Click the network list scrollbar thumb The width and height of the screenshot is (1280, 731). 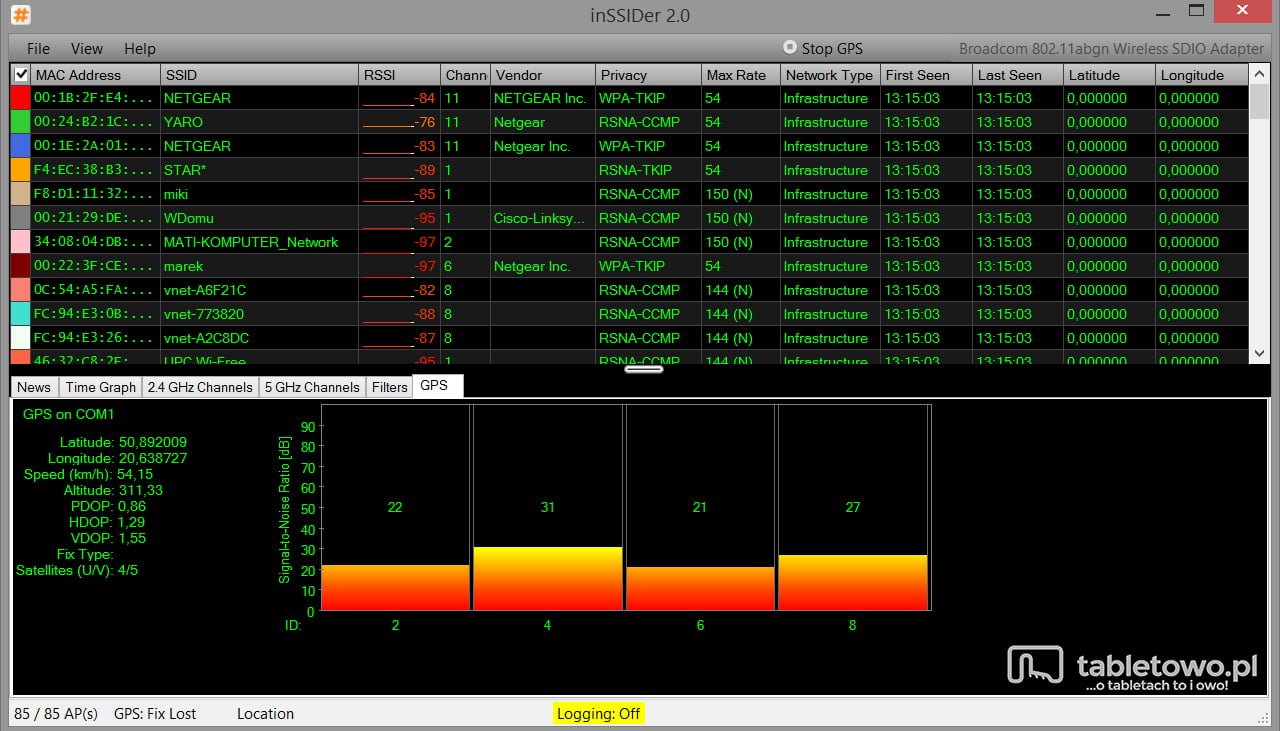tap(1259, 101)
